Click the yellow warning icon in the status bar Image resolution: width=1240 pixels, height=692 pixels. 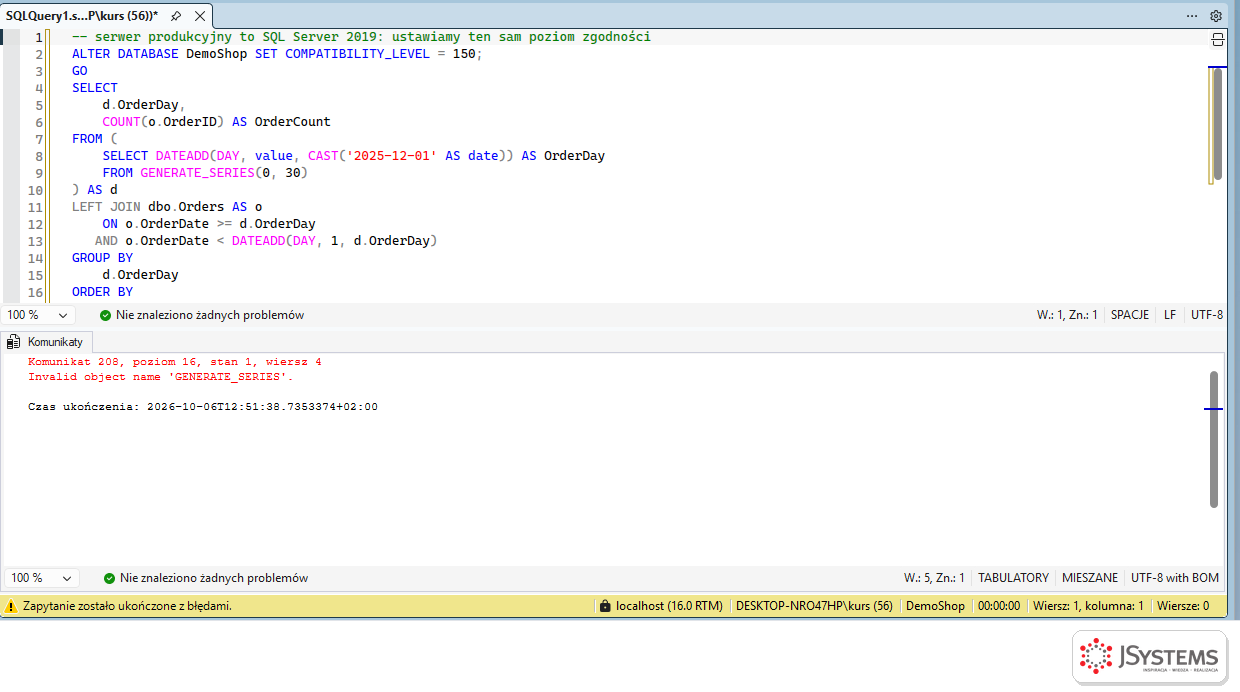pos(11,606)
